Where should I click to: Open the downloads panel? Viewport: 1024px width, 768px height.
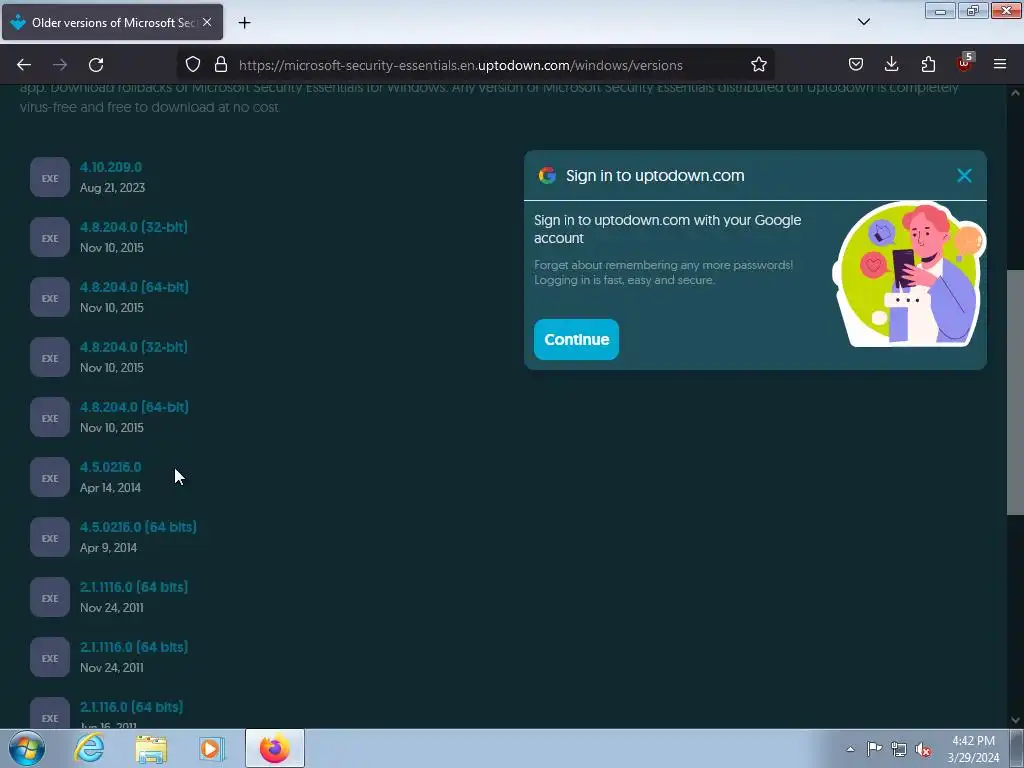coord(891,65)
